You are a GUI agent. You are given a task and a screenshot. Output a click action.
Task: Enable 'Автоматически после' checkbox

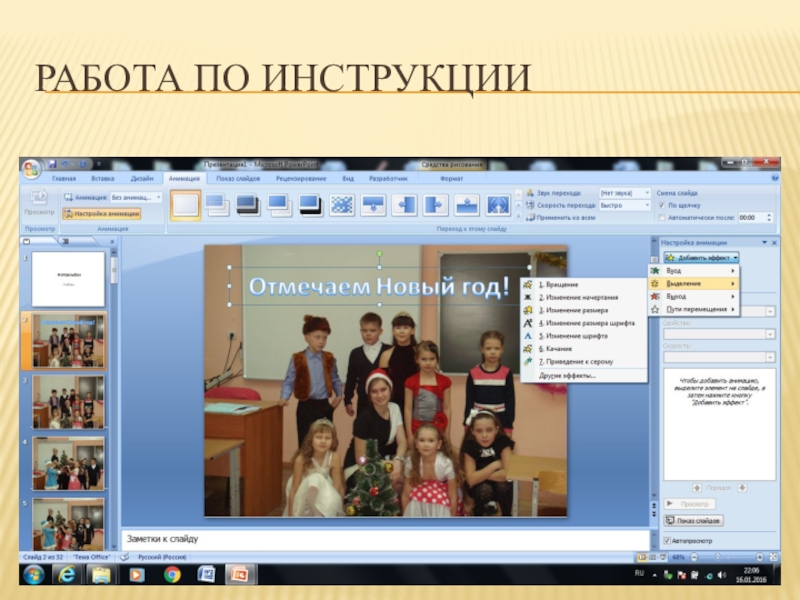(662, 217)
